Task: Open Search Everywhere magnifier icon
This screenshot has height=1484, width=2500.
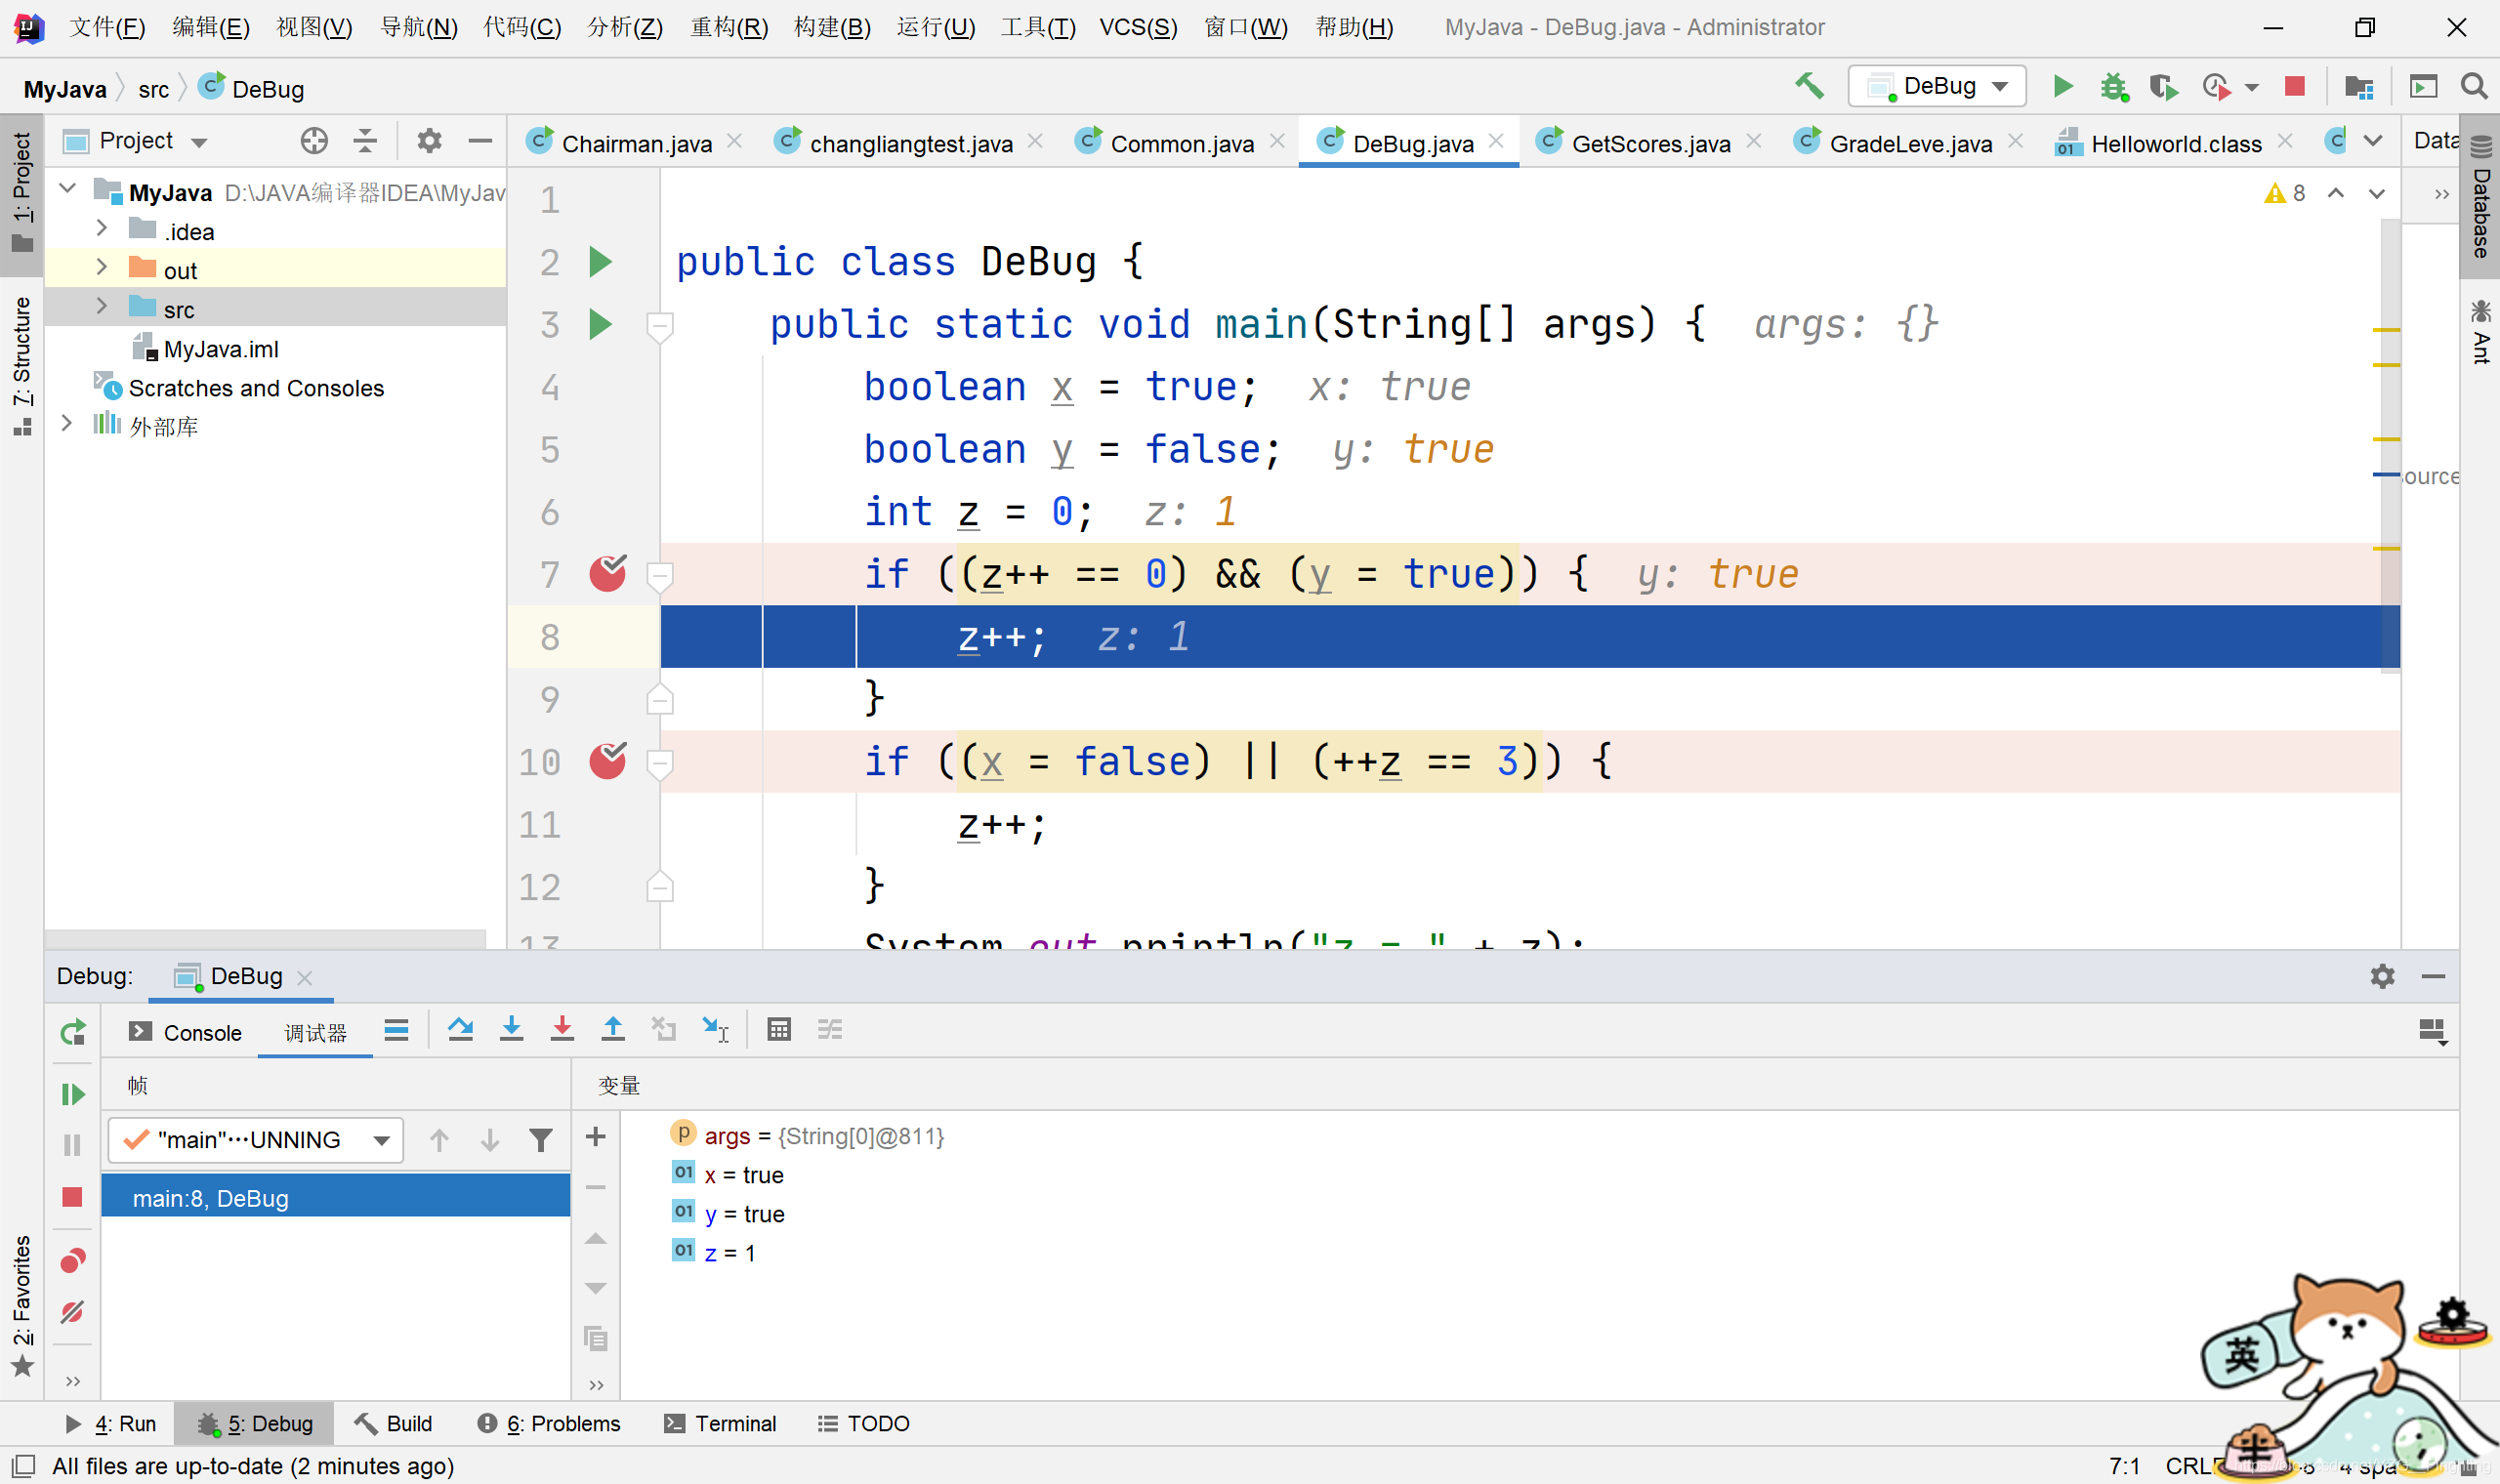Action: pos(2474,87)
